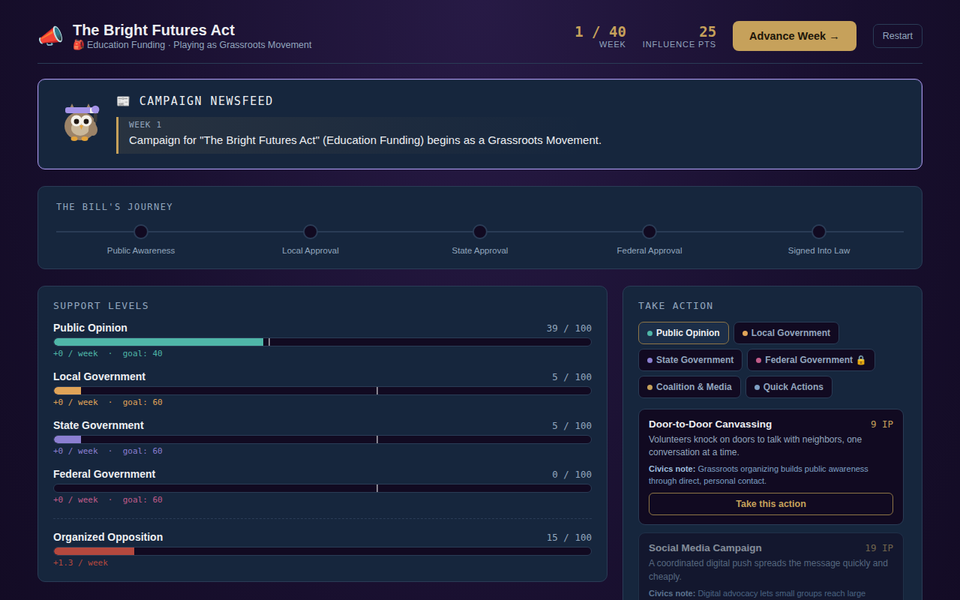The width and height of the screenshot is (960, 600).
Task: Click the Local Government support bar
Action: tap(322, 391)
